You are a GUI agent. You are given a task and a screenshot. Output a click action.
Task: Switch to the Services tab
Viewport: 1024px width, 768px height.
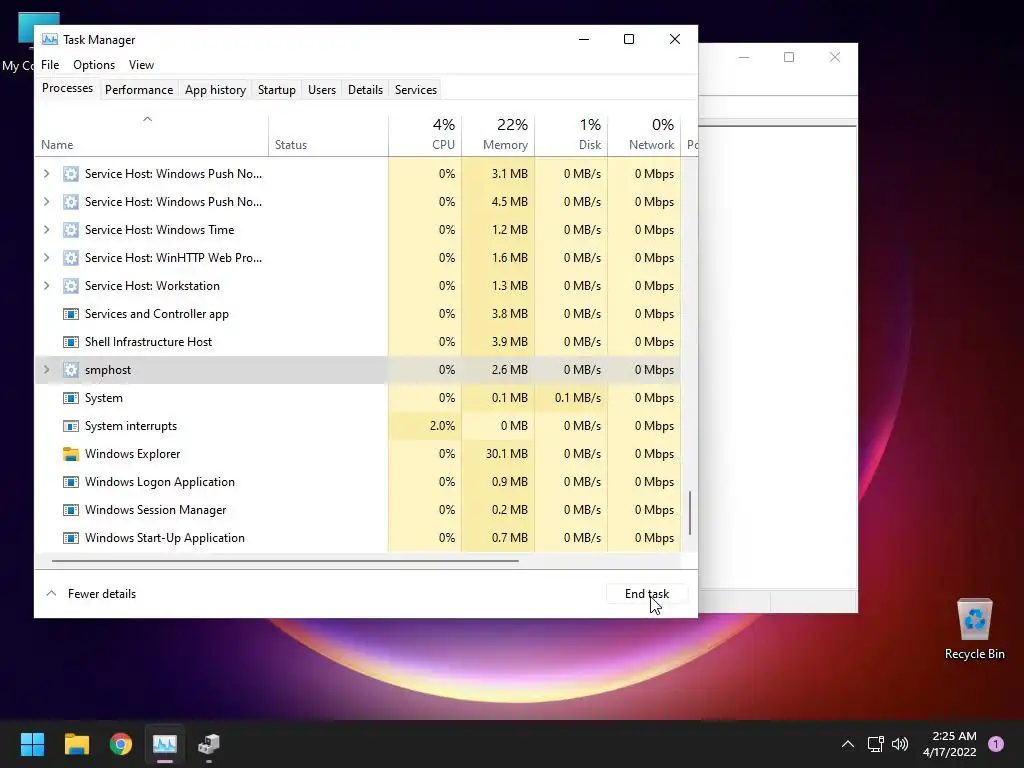click(415, 89)
